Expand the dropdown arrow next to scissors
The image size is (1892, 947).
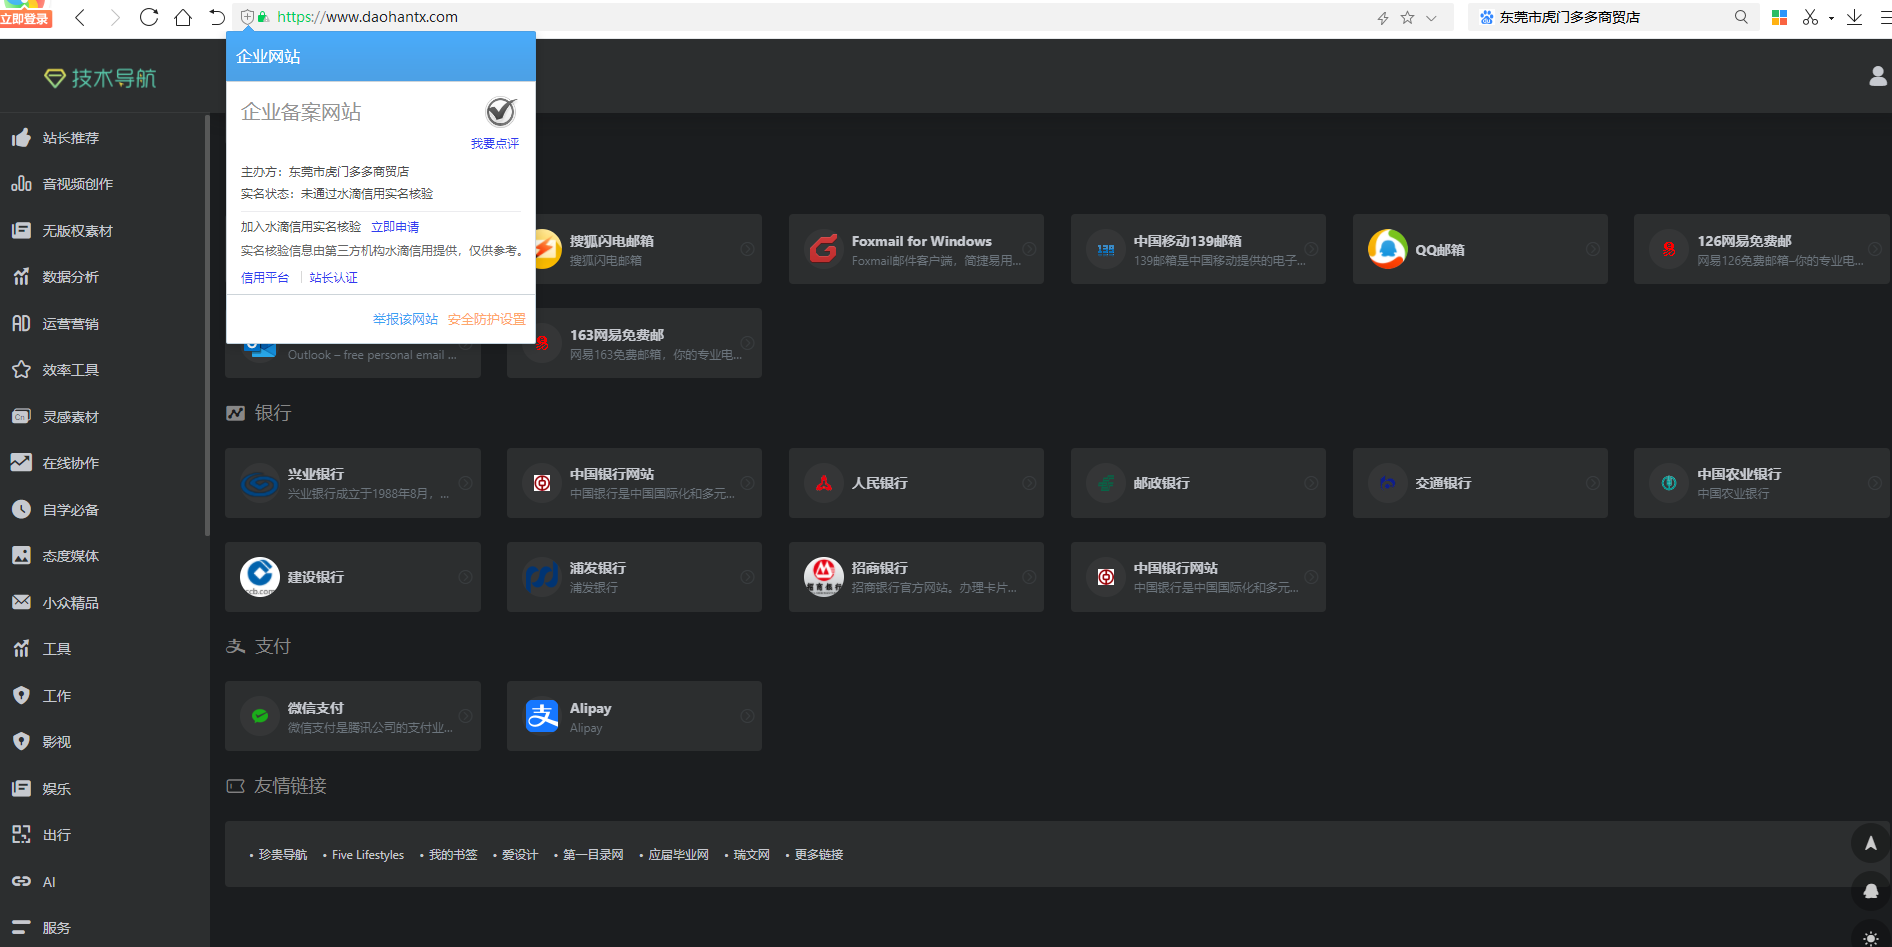click(x=1831, y=18)
